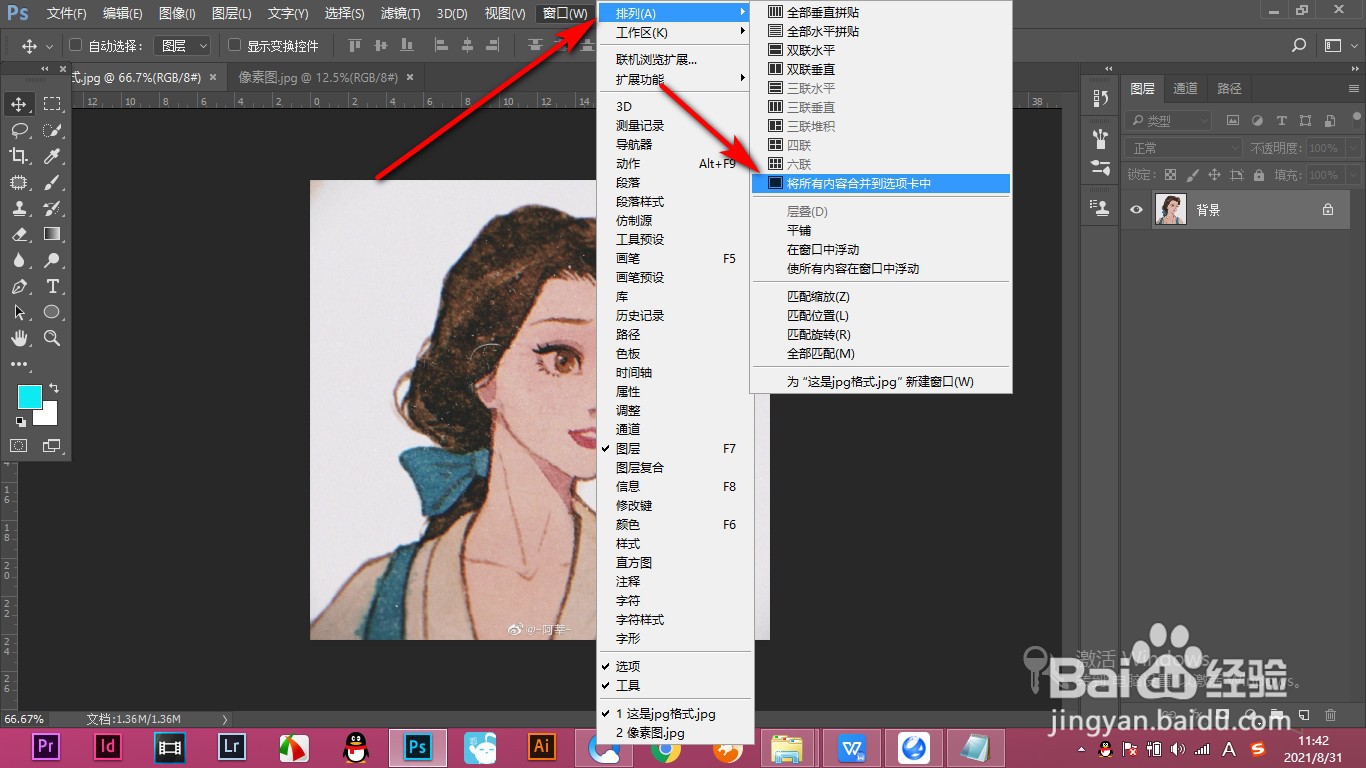This screenshot has width=1366, height=768.
Task: Click the 背景 layer thumbnail
Action: pyautogui.click(x=1170, y=210)
